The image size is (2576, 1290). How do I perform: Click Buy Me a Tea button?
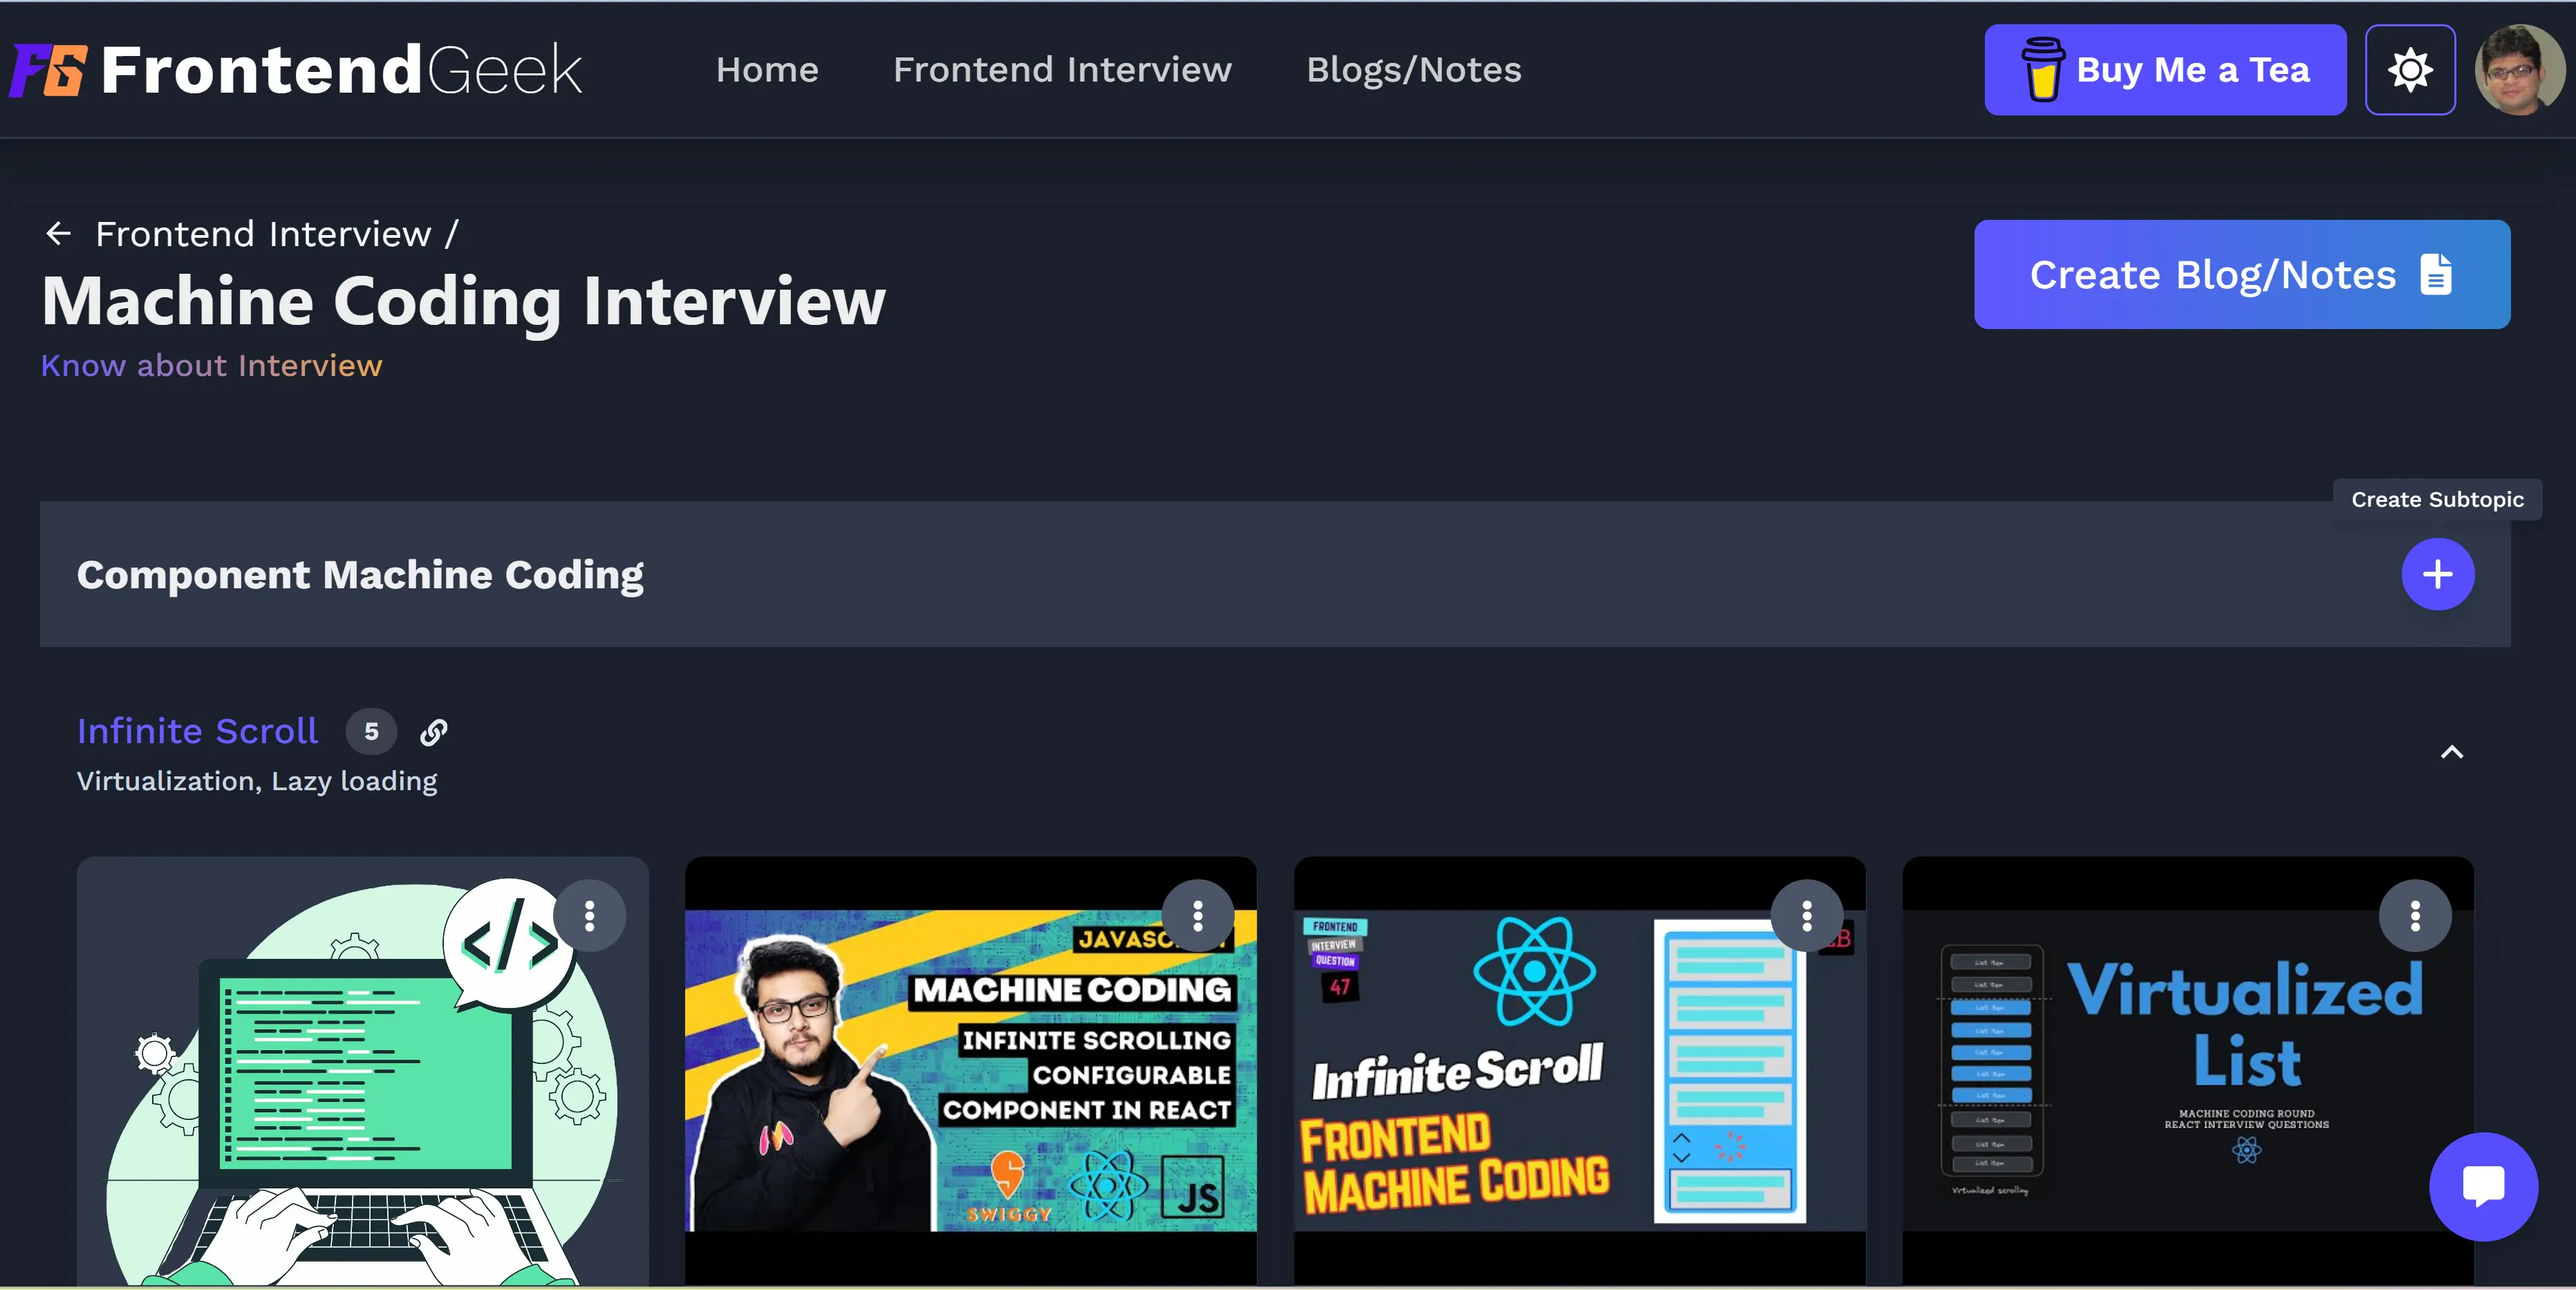[x=2165, y=70]
